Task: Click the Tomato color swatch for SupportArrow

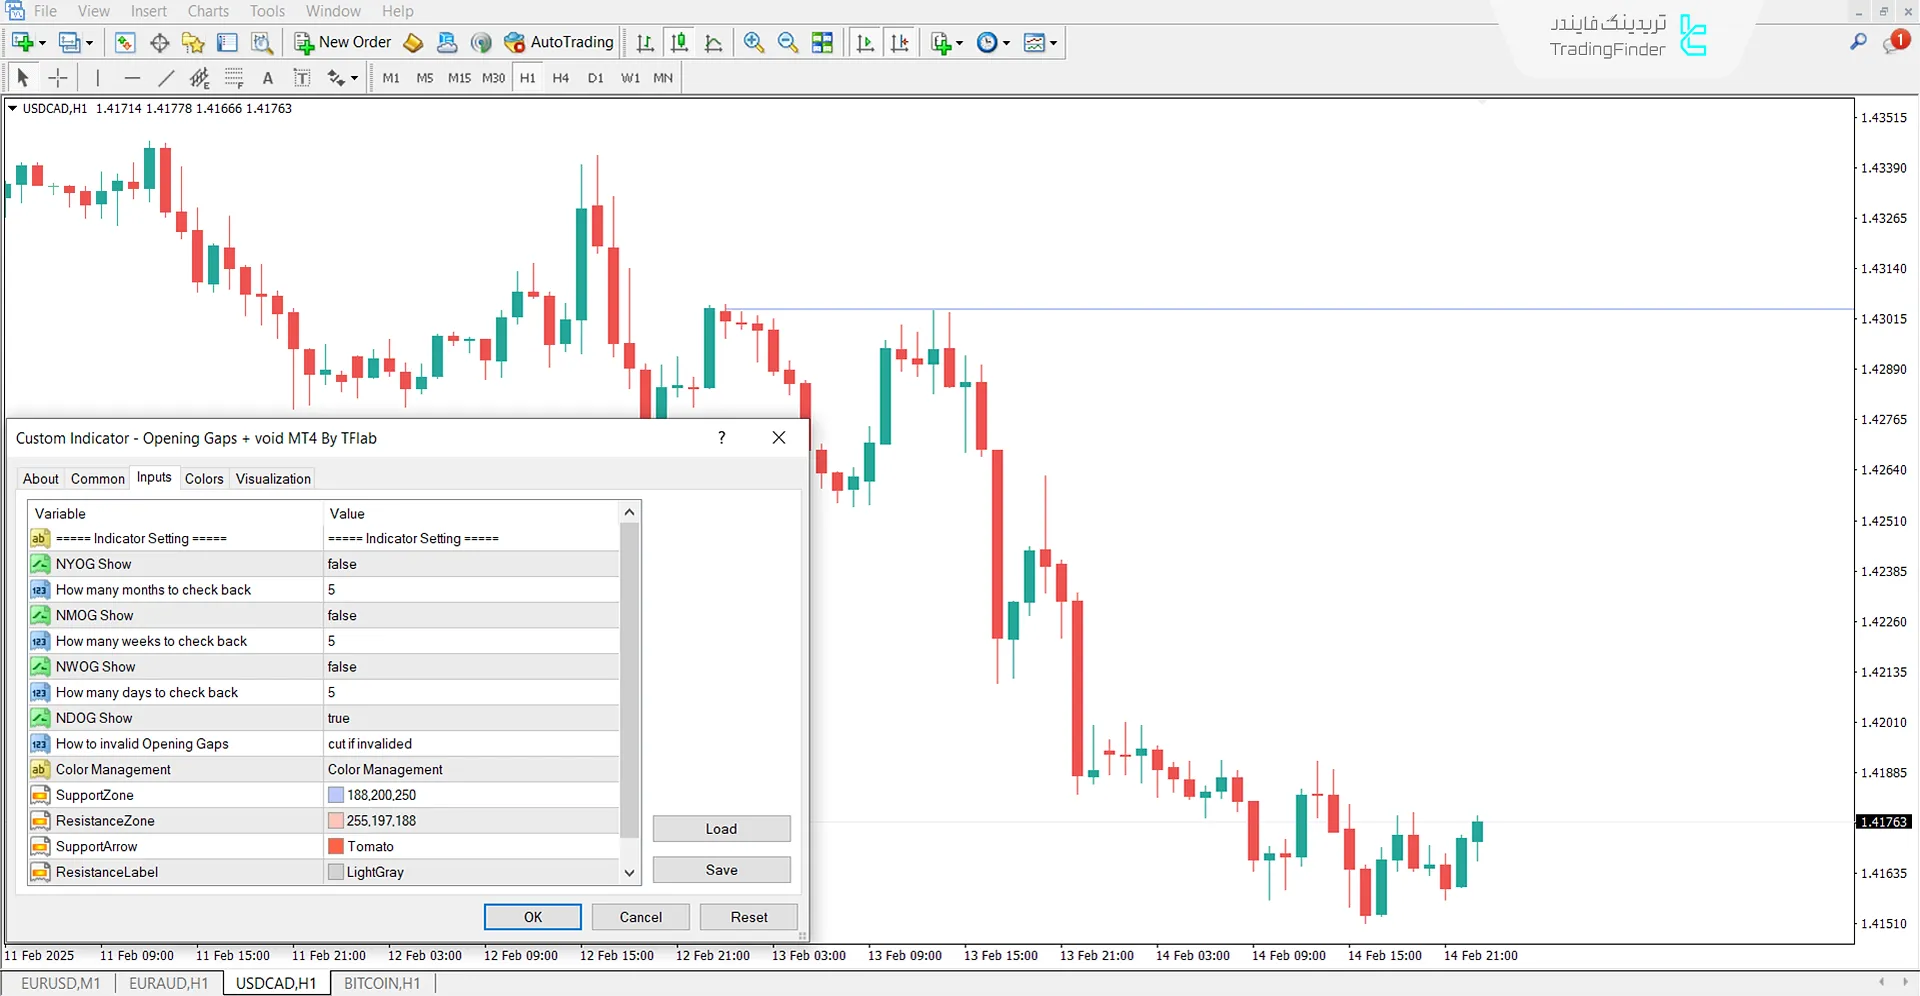Action: [x=336, y=846]
